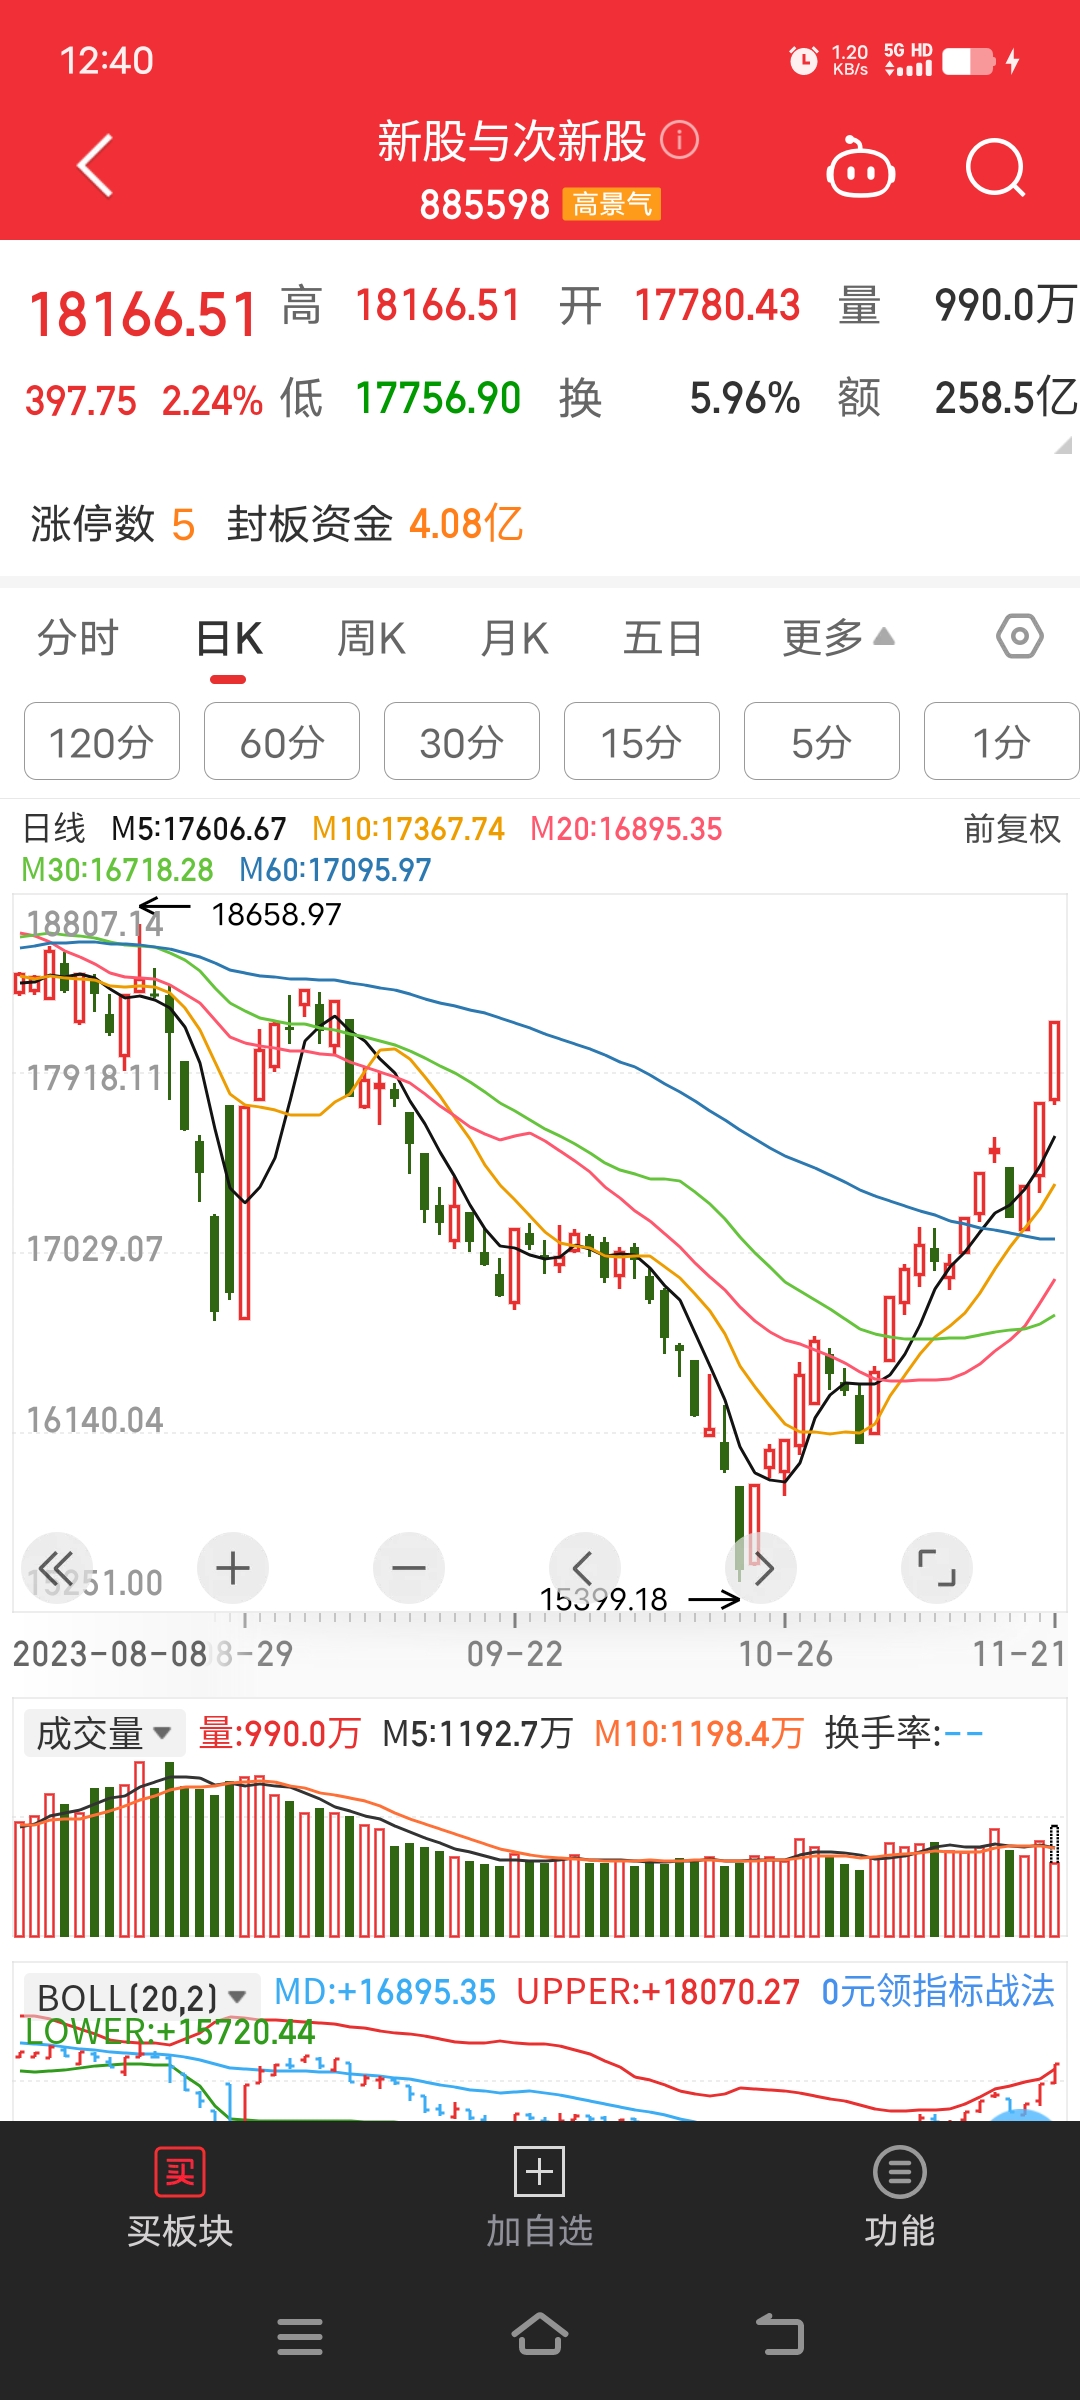The height and width of the screenshot is (2400, 1080).
Task: Select the 60分 interval button
Action: (282, 741)
